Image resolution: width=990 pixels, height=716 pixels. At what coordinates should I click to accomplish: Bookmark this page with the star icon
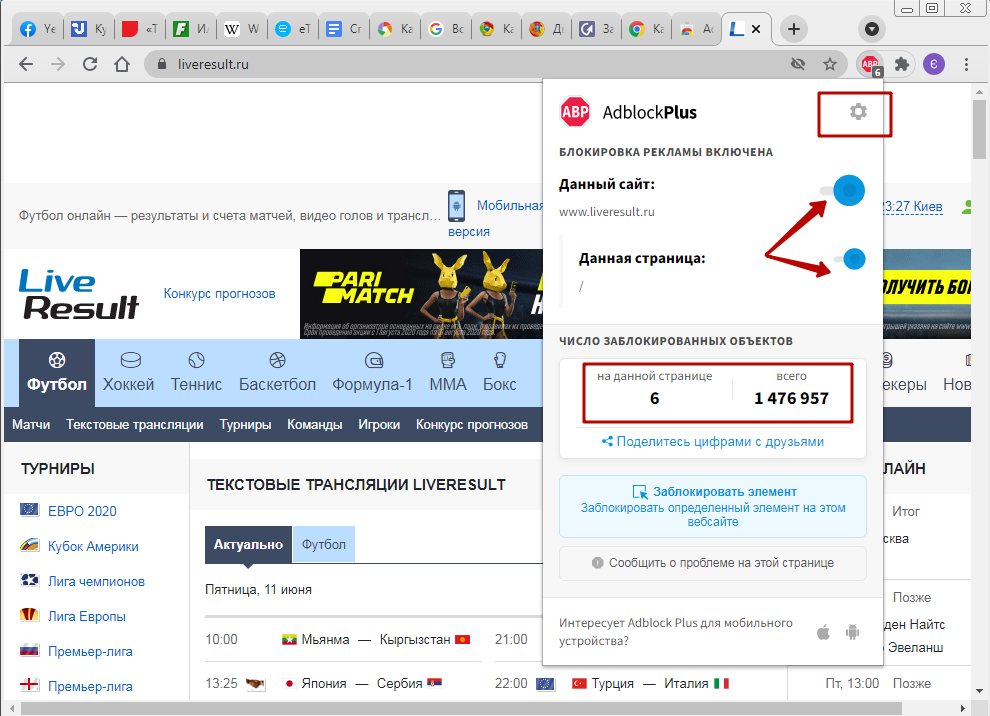pyautogui.click(x=830, y=64)
